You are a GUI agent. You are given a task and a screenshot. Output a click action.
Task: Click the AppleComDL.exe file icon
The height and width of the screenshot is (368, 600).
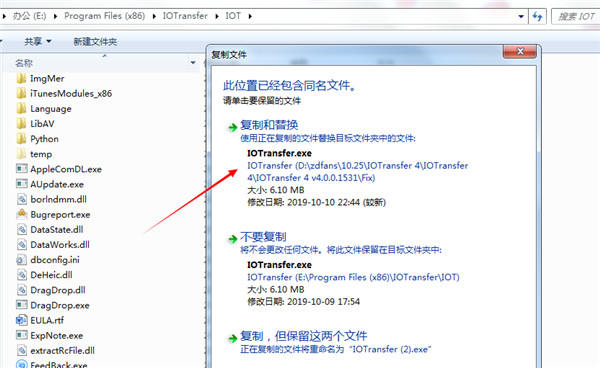pyautogui.click(x=21, y=169)
